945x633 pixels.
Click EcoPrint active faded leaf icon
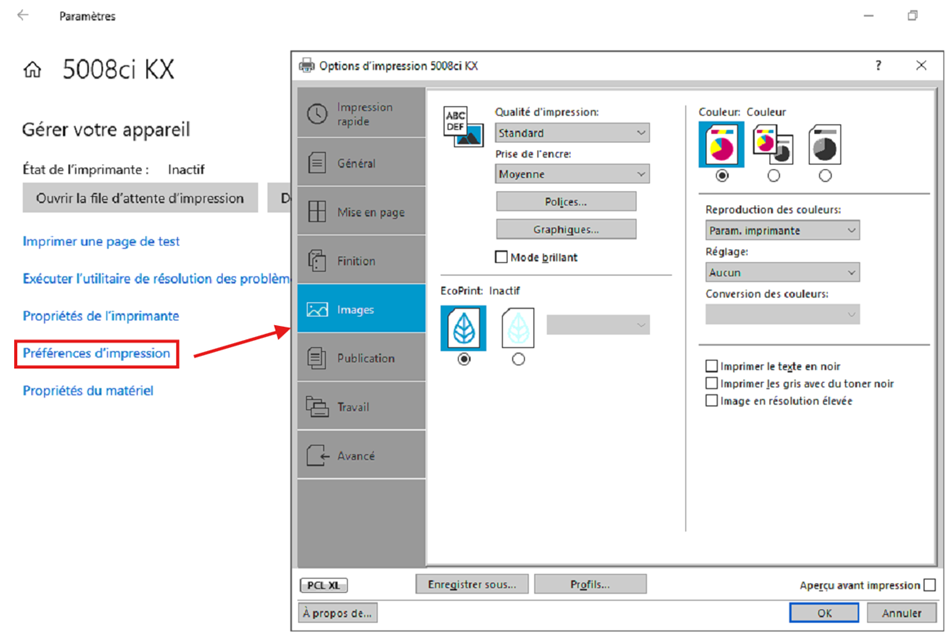pyautogui.click(x=518, y=328)
